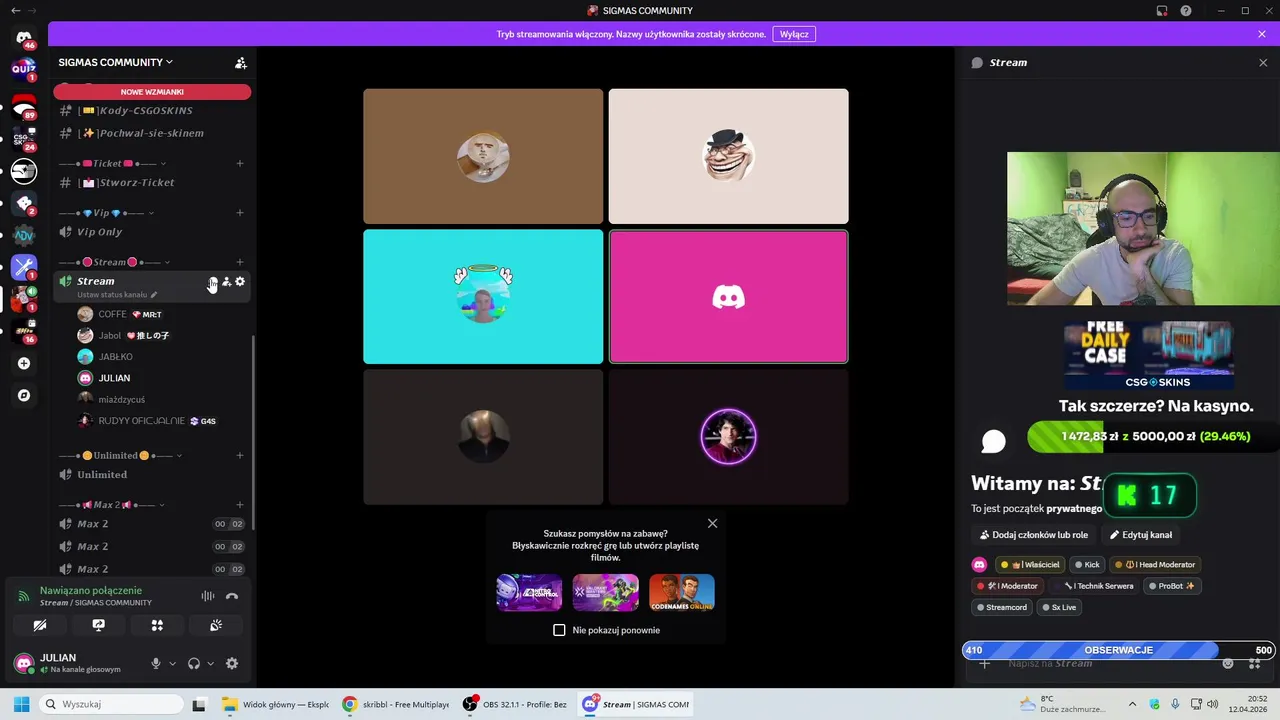This screenshot has height=720, width=1280.
Task: Open microphone input options arrow
Action: [x=172, y=663]
